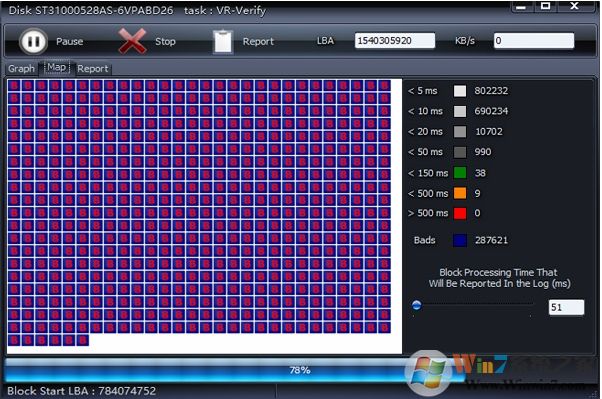602x399 pixels.
Task: Click the 'Block Processing Time' caption text
Action: tap(499, 278)
